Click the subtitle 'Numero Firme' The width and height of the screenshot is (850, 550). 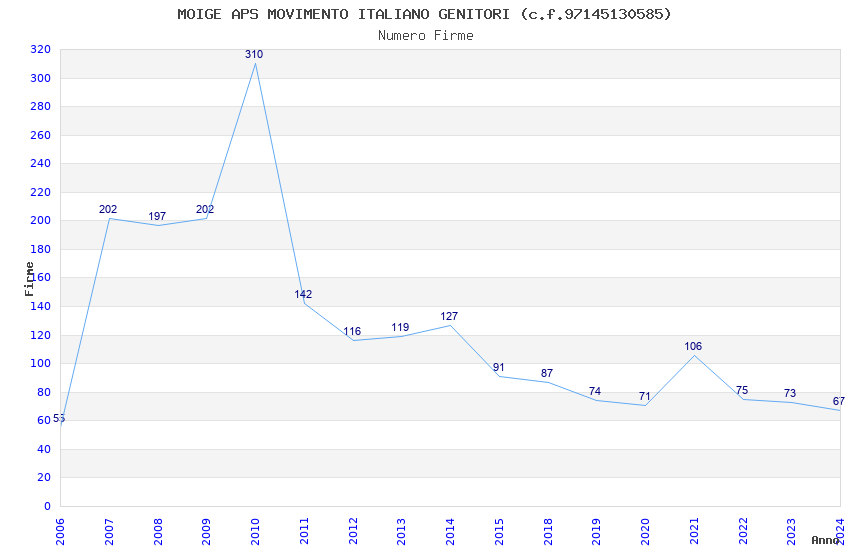tap(426, 36)
